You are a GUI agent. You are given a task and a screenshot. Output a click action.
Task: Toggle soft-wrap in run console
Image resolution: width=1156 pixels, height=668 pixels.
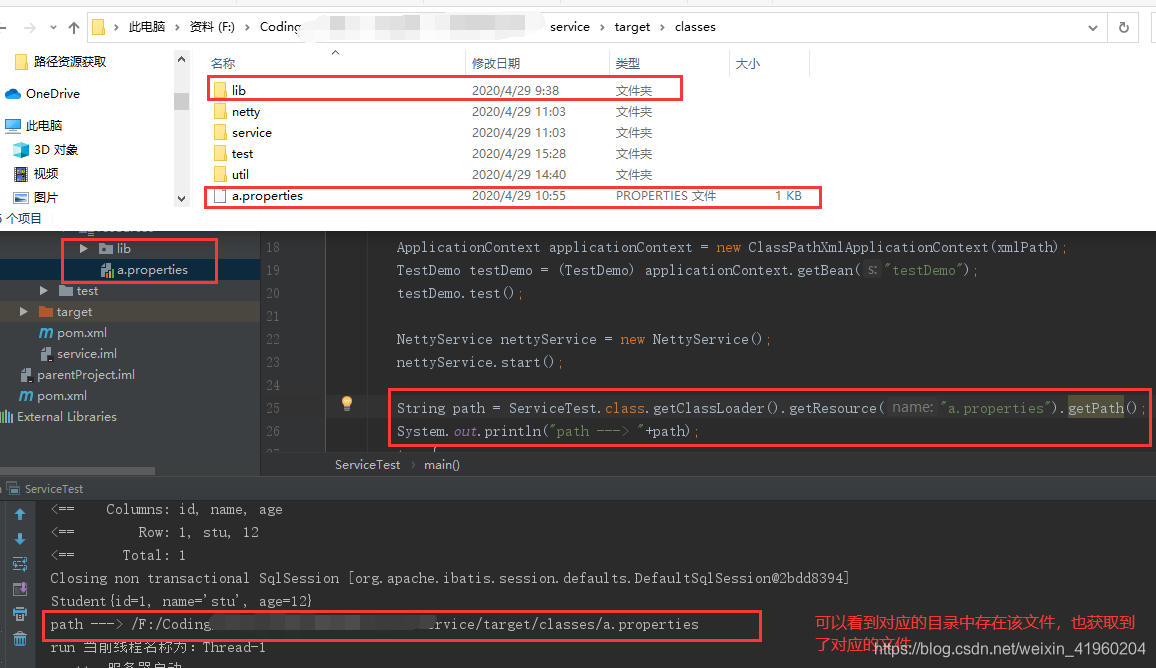click(x=20, y=564)
